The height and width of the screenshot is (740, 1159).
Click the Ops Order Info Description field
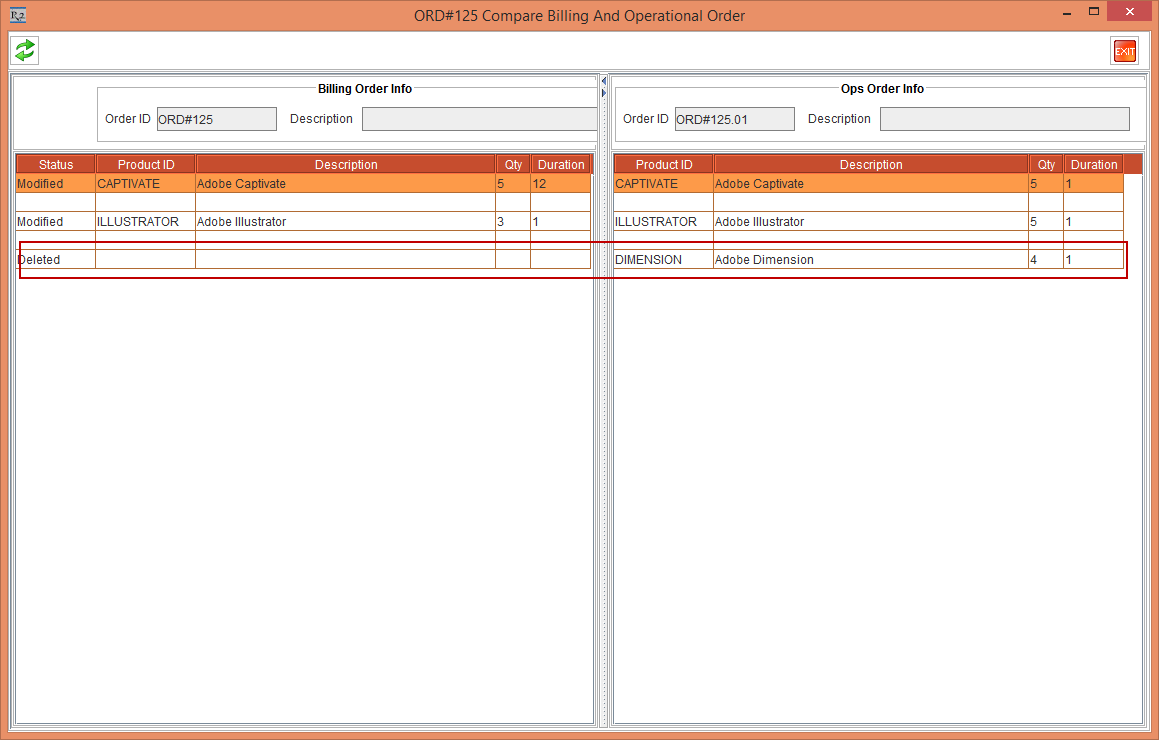point(1004,119)
